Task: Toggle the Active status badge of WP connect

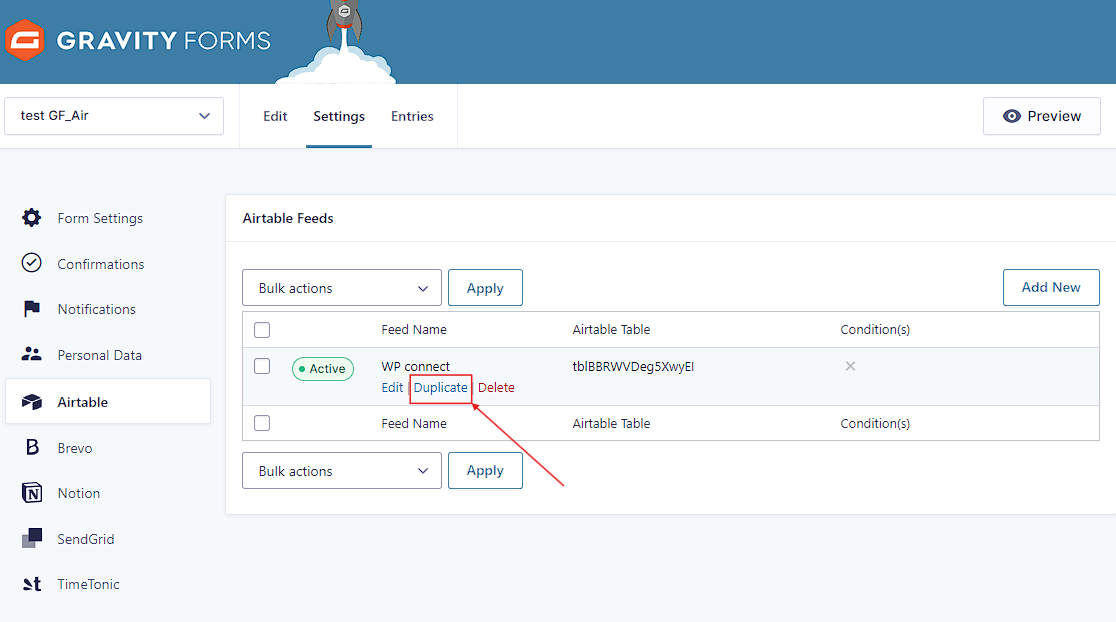Action: pyautogui.click(x=322, y=369)
